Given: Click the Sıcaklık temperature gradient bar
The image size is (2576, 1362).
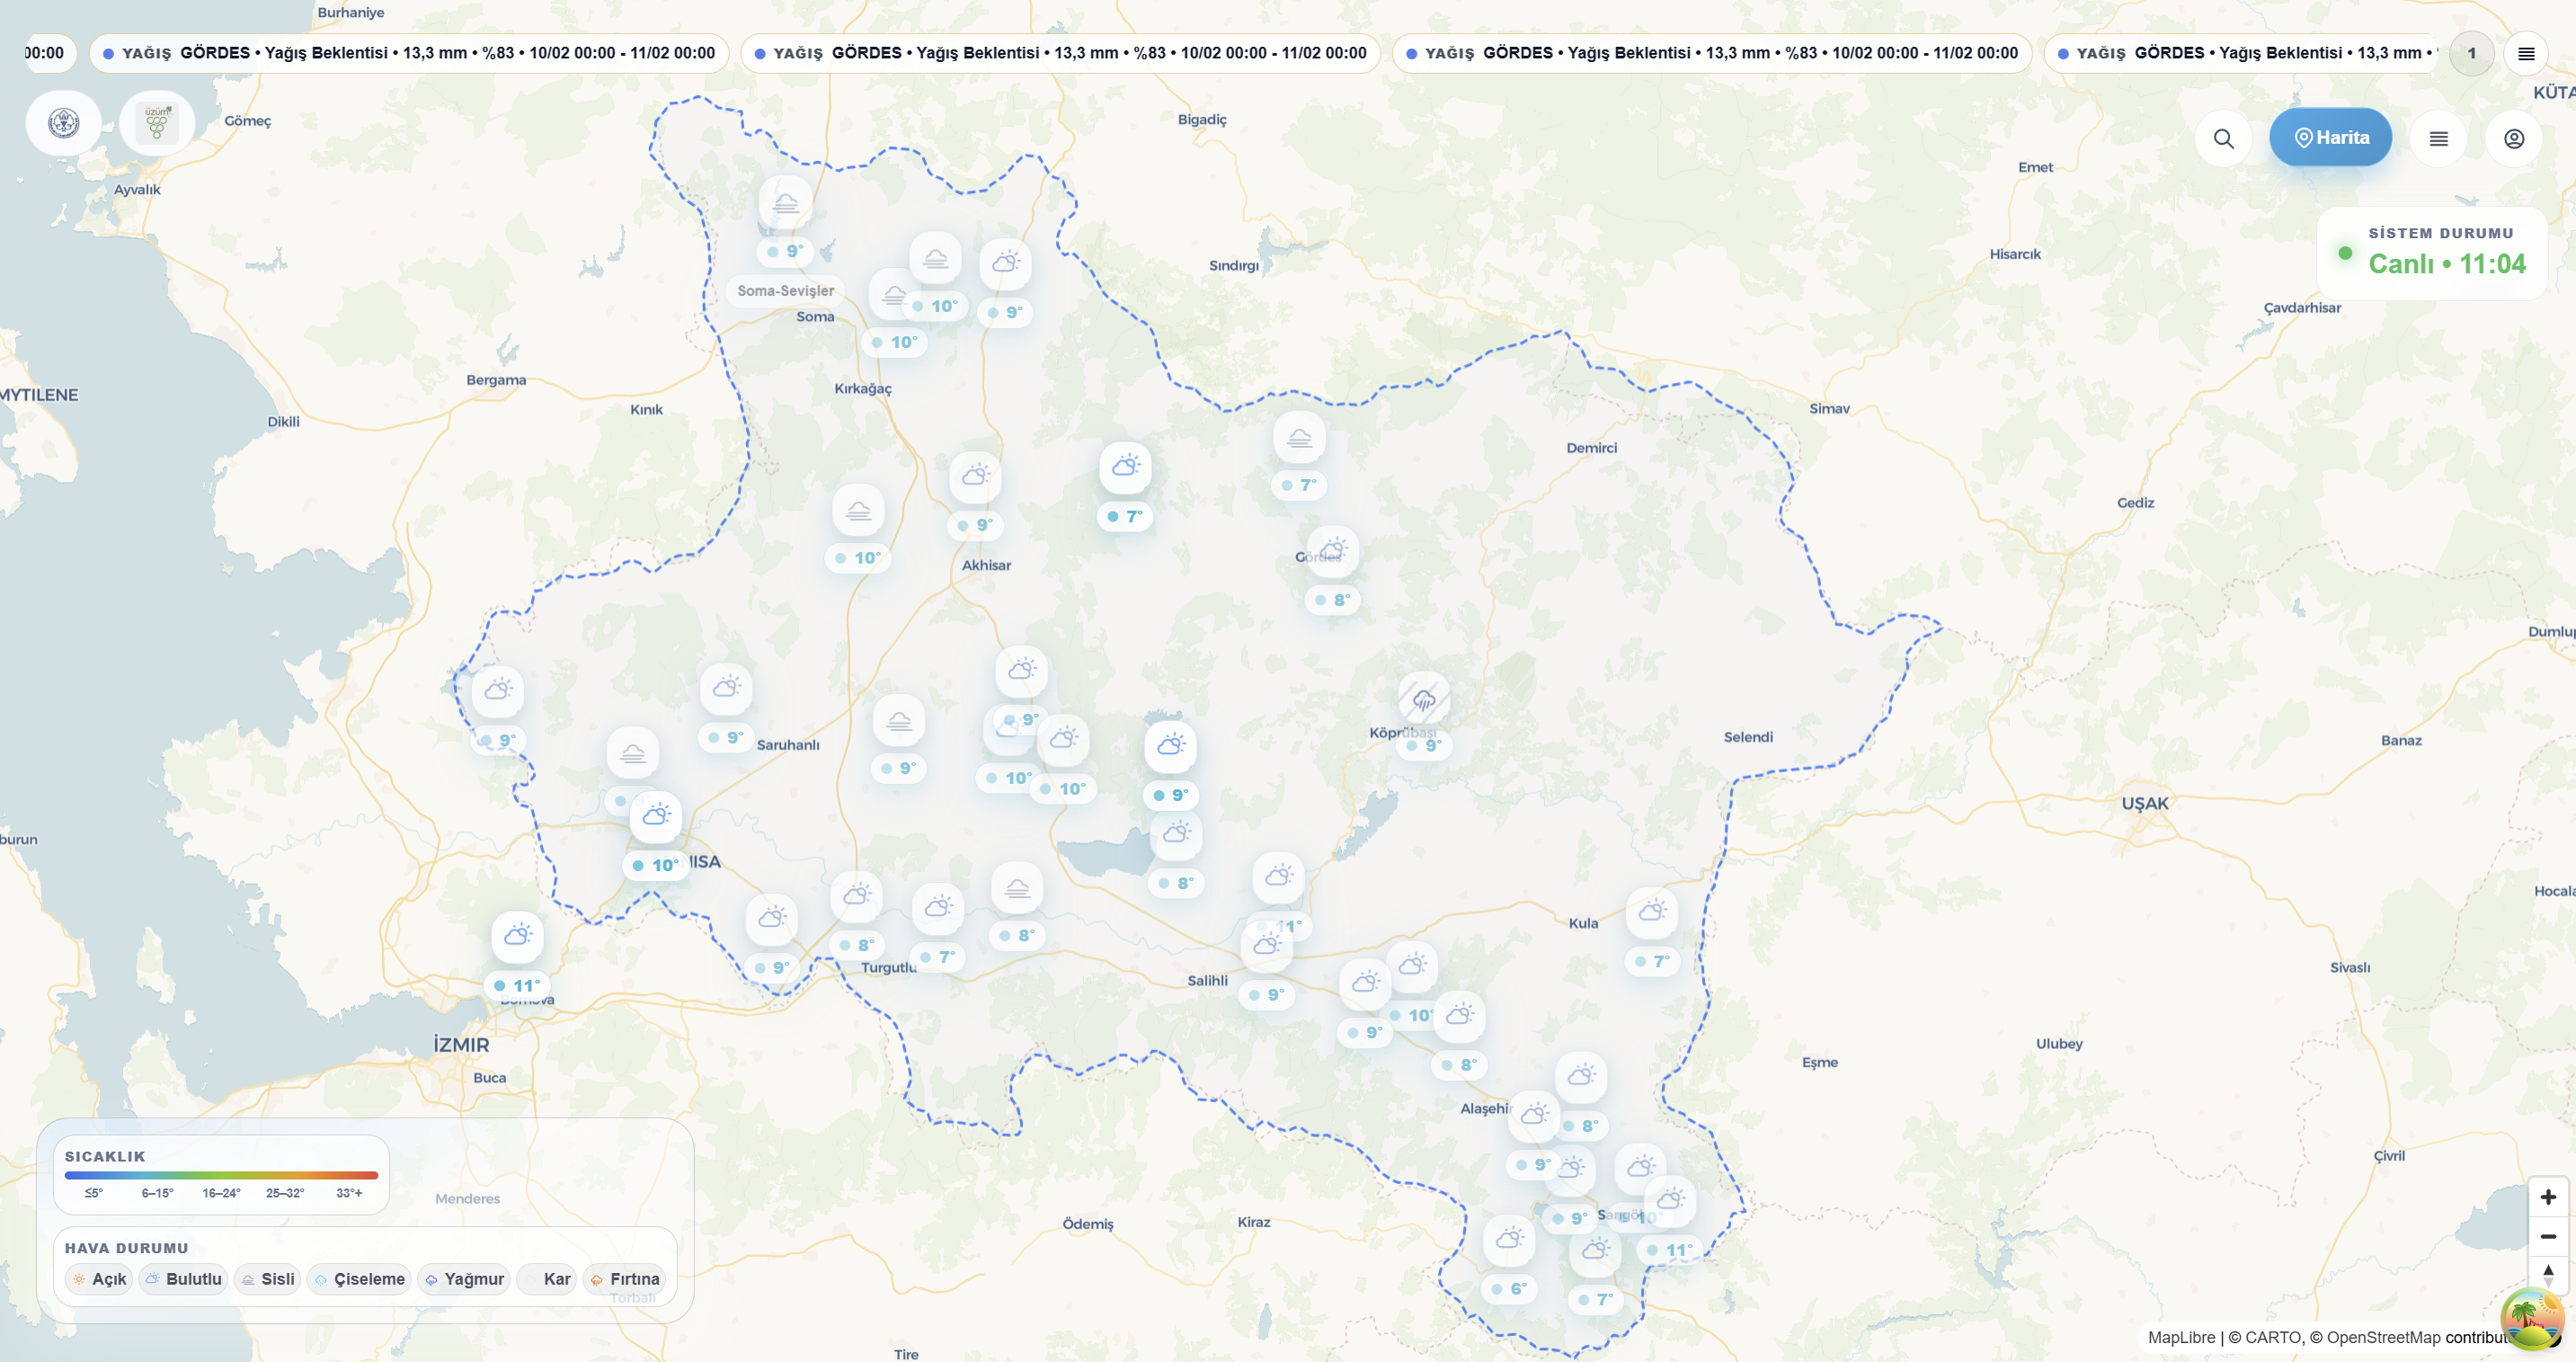Looking at the screenshot, I should click(221, 1175).
